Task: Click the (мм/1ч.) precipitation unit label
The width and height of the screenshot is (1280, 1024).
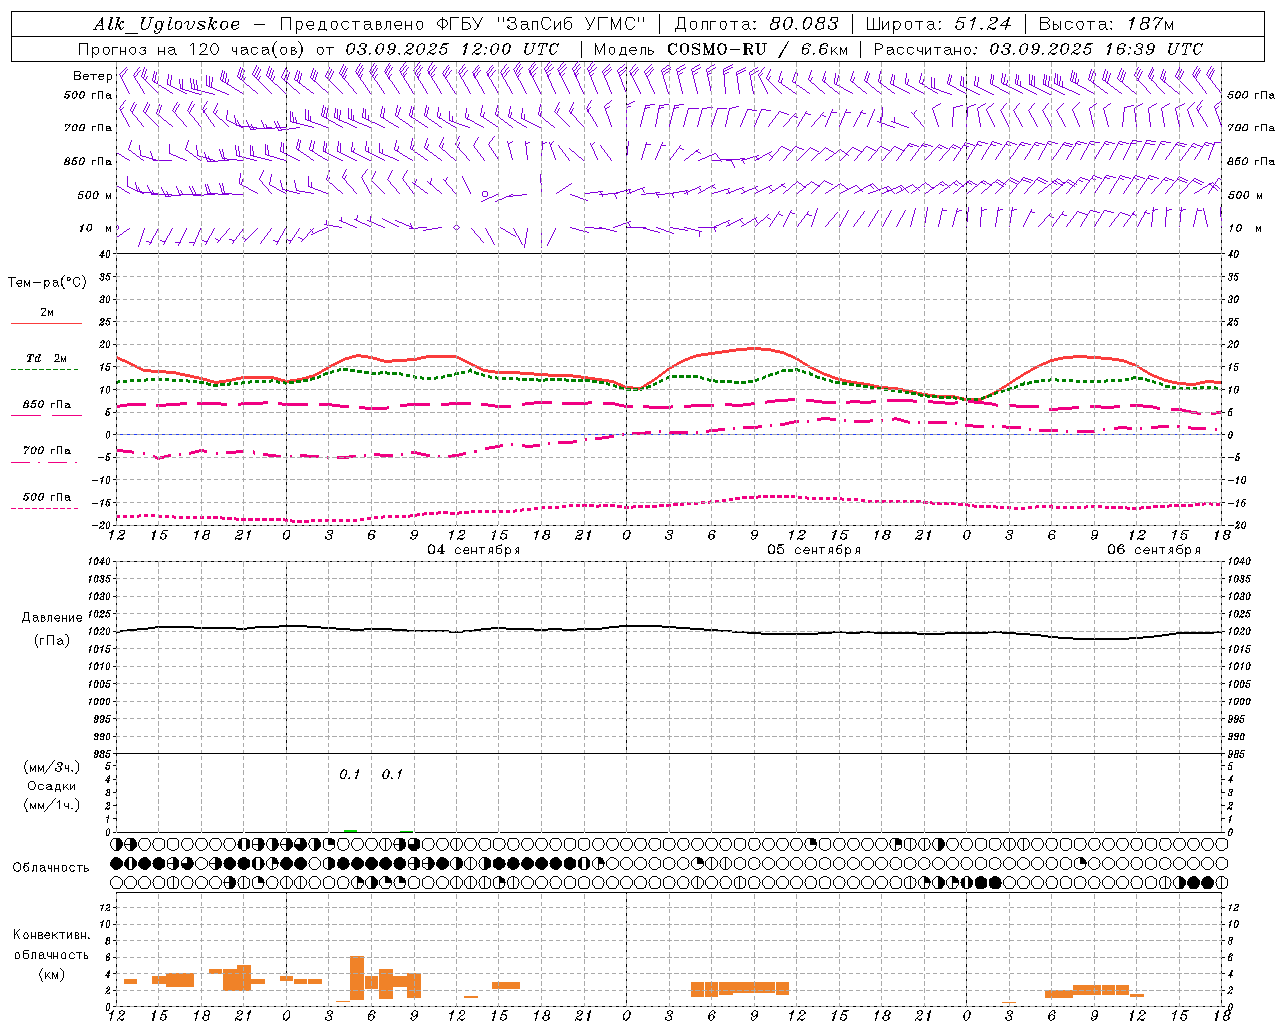Action: point(52,805)
